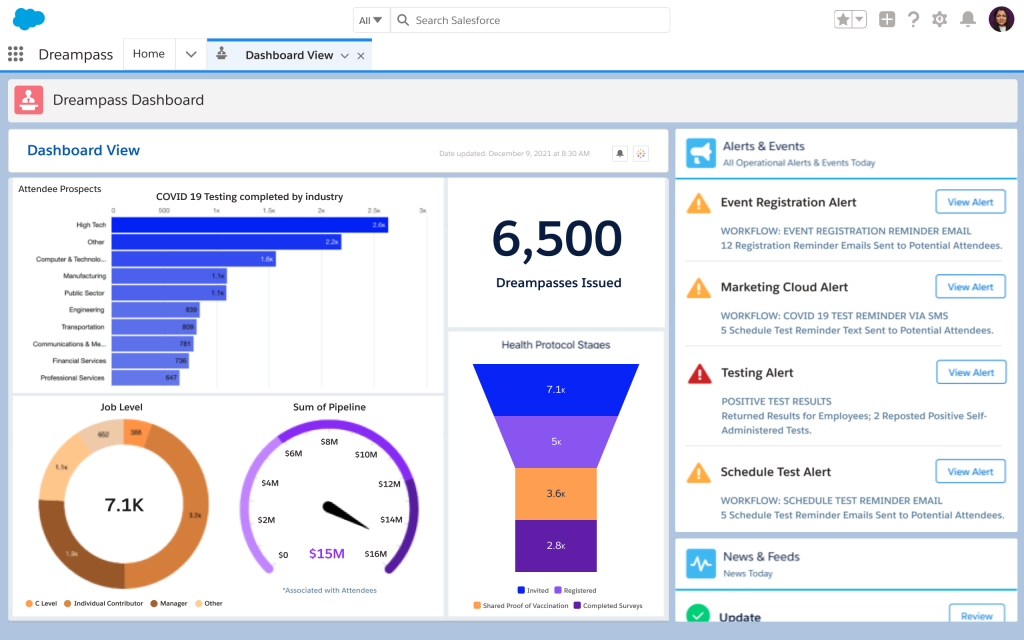
Task: Click the Salesforce cloud logo
Action: tap(29, 19)
